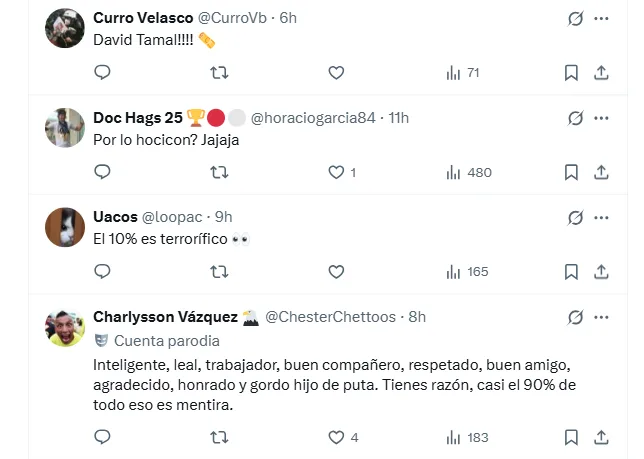644x459 pixels.
Task: Open the 11h timestamp on Doc Hags tweet
Action: coord(398,118)
